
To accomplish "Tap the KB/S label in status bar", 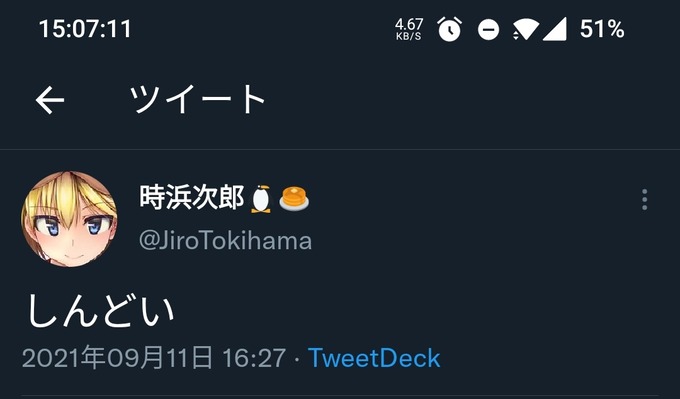I will click(408, 37).
